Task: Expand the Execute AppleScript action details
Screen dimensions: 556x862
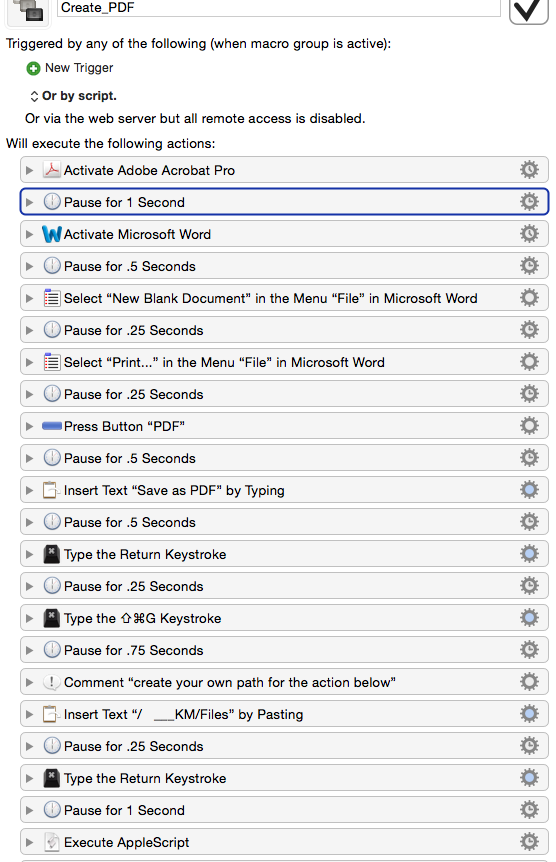Action: (x=30, y=842)
